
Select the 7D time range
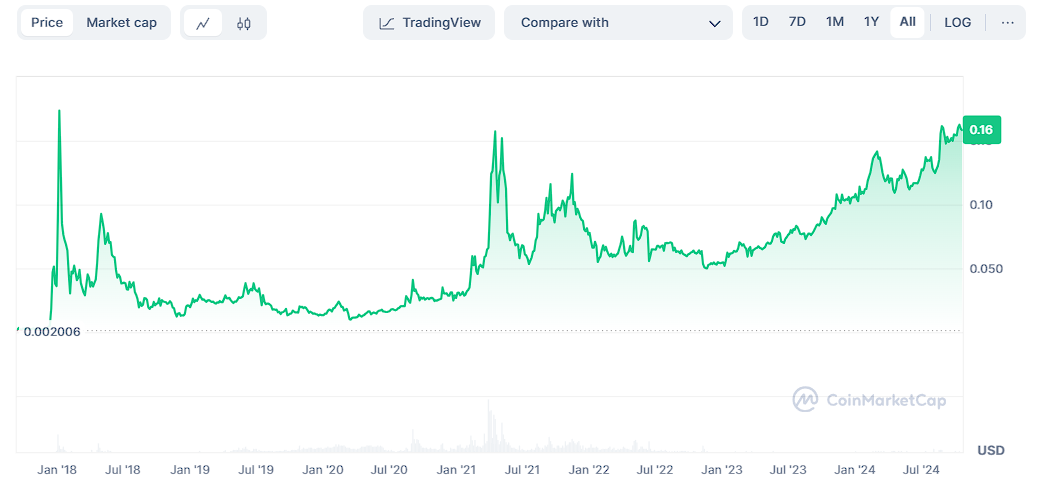coord(797,22)
